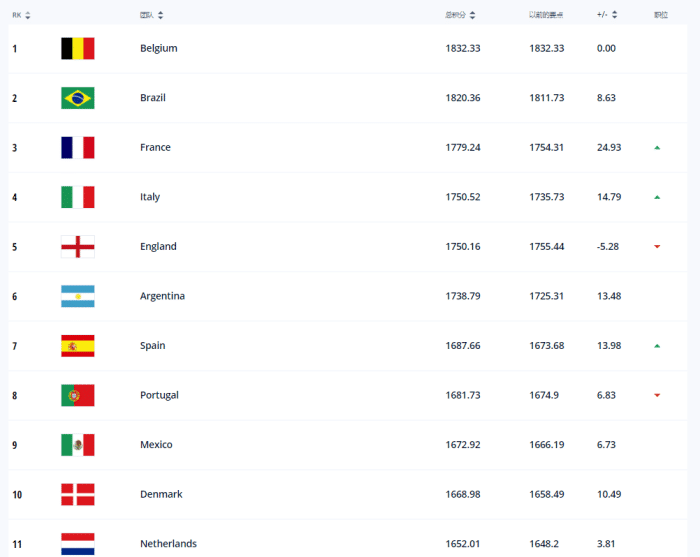The width and height of the screenshot is (700, 557).
Task: Click England's red down-arrow position indicator
Action: 657,246
